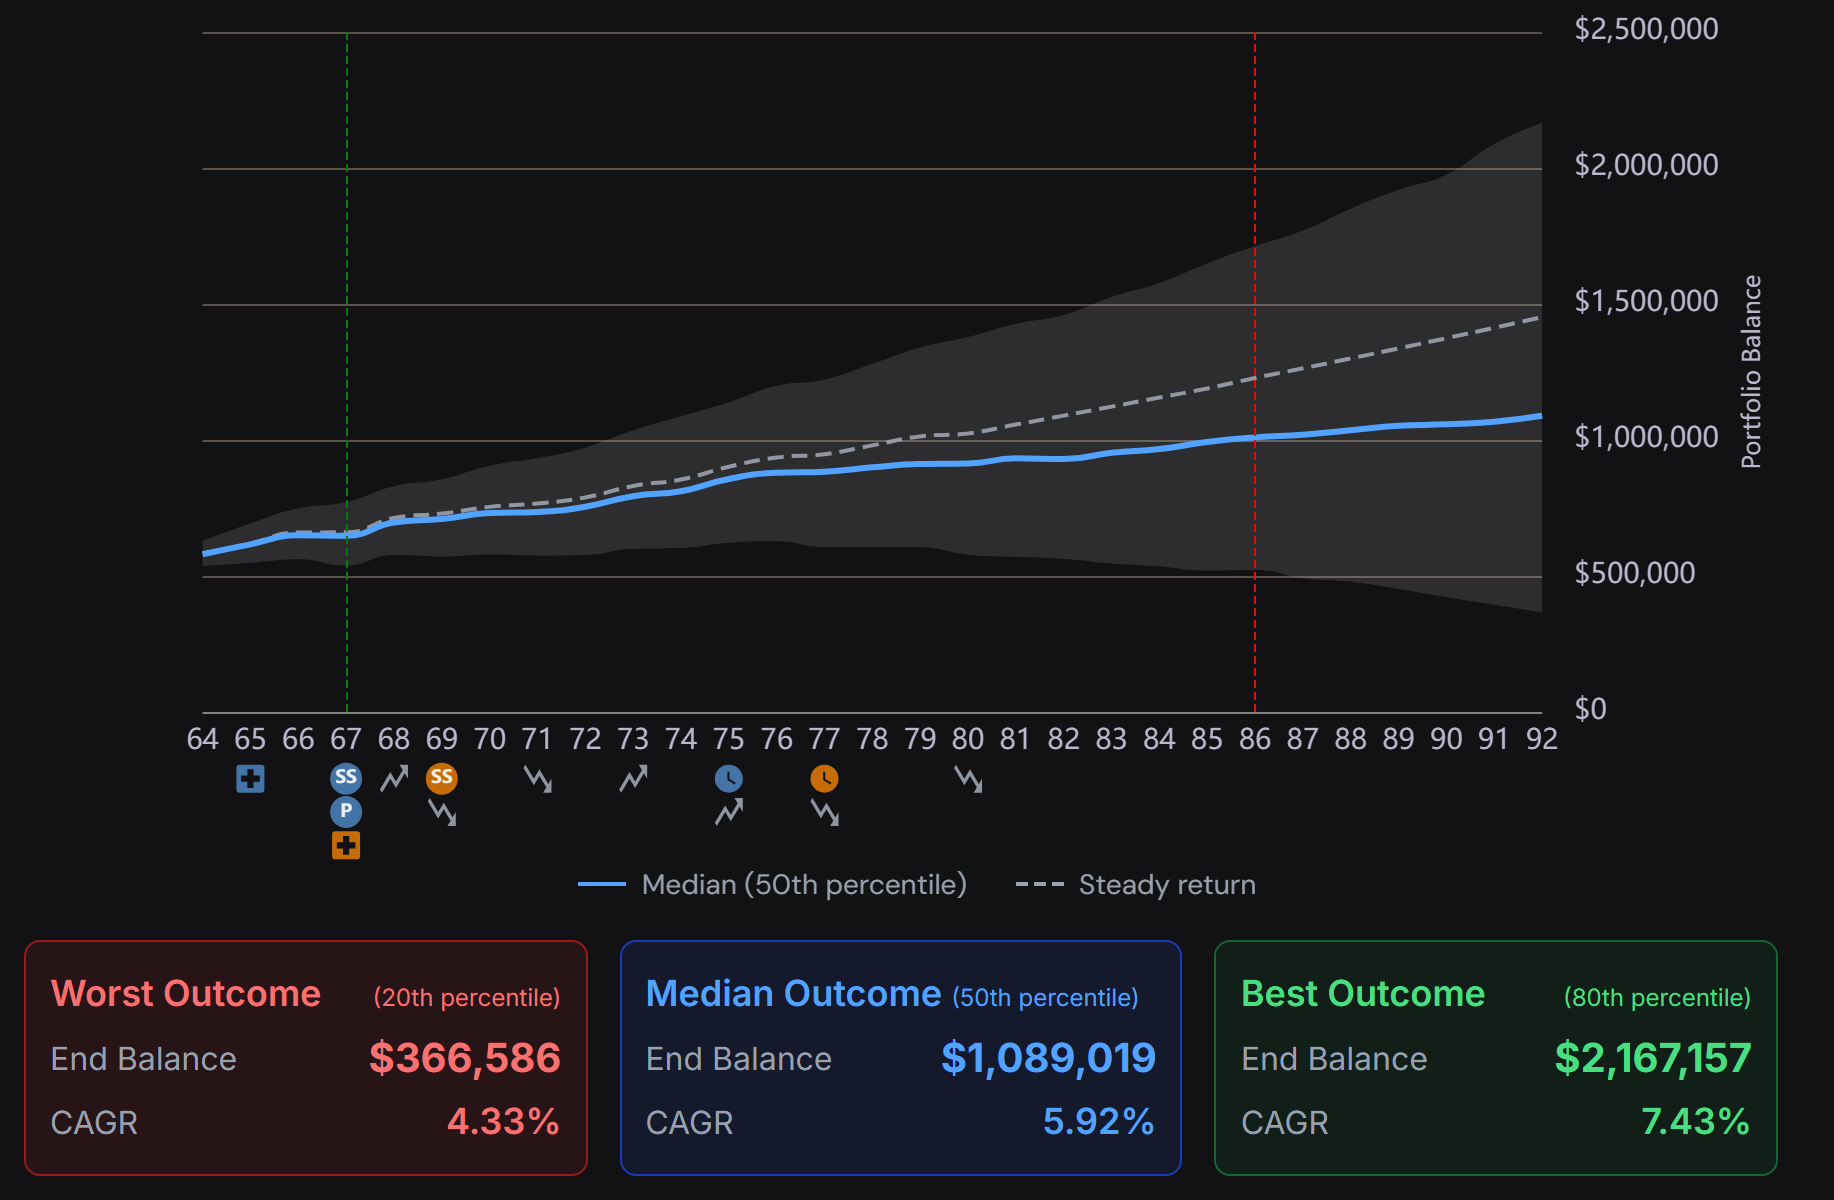The image size is (1834, 1200).
Task: Click age 78 on the x-axis
Action: tap(872, 739)
